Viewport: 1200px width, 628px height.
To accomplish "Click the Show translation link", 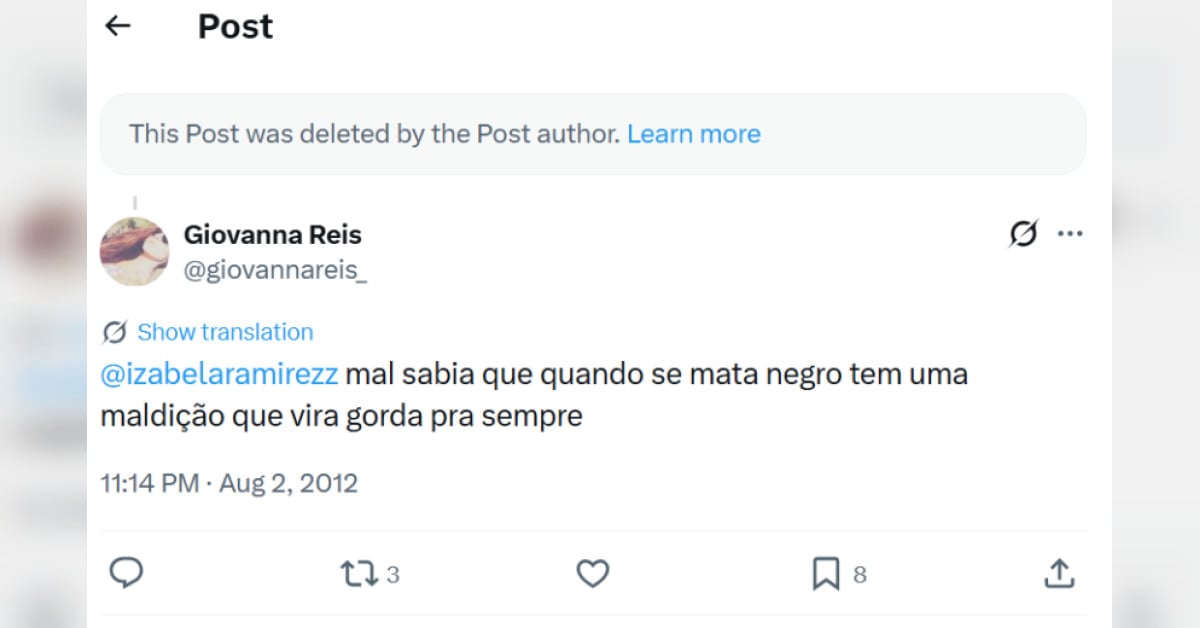I will point(225,332).
